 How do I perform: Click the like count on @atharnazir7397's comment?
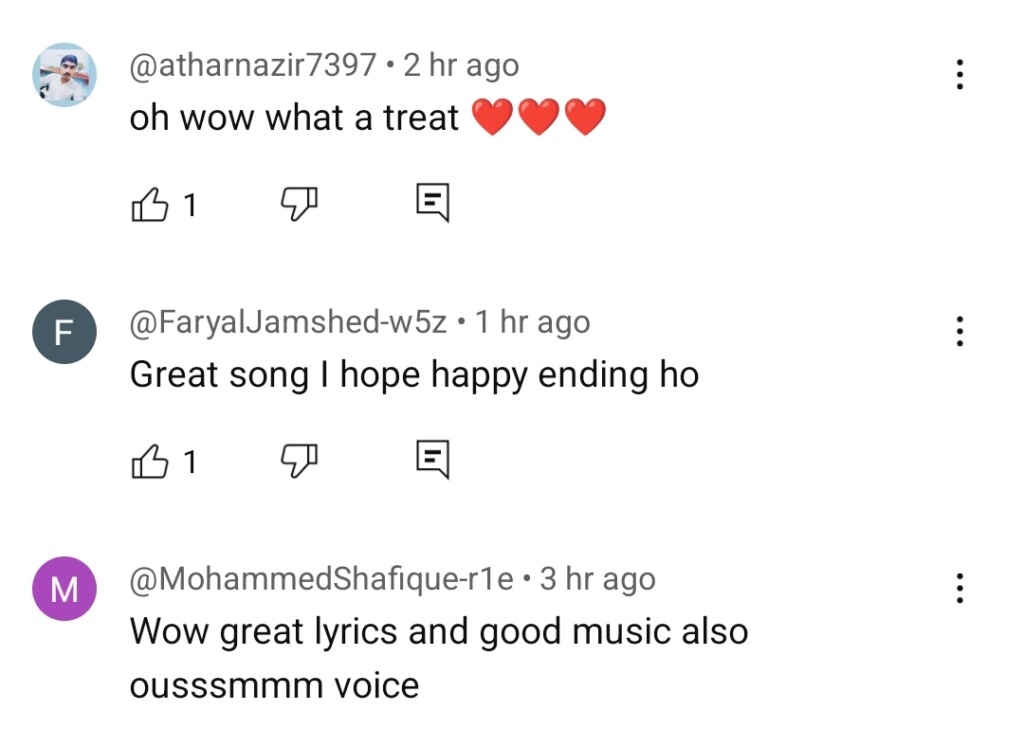coord(190,205)
